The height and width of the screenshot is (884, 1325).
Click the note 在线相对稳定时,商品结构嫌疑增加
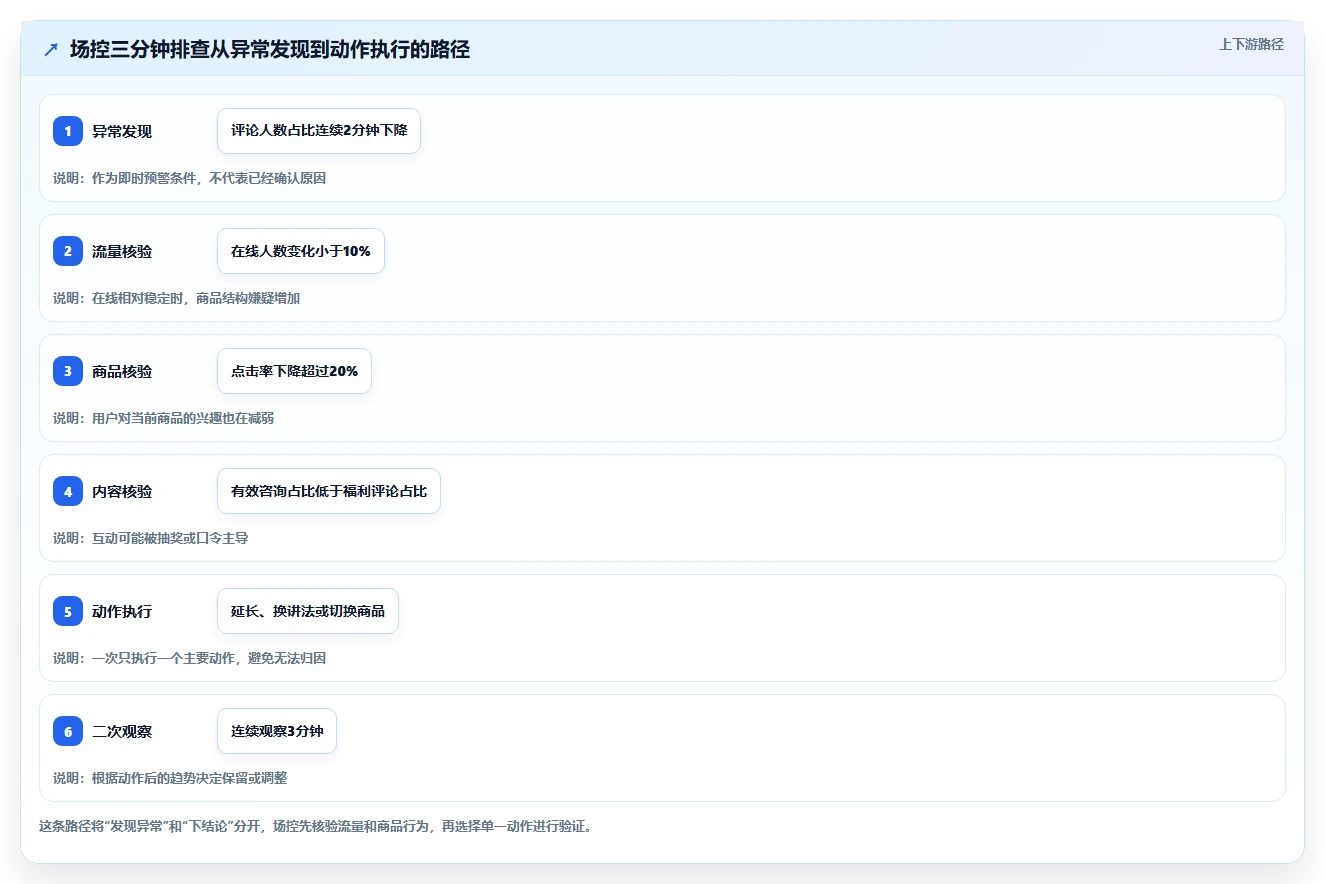point(196,298)
